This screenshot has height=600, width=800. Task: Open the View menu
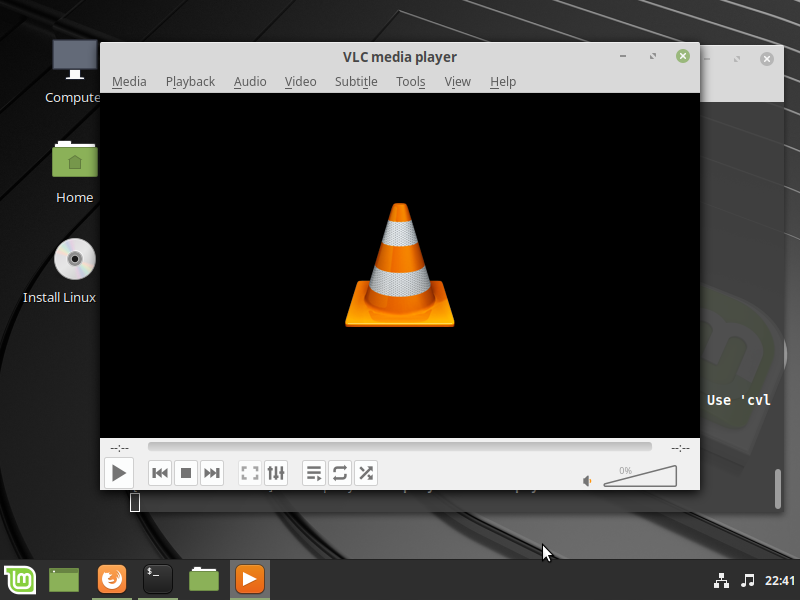[457, 82]
